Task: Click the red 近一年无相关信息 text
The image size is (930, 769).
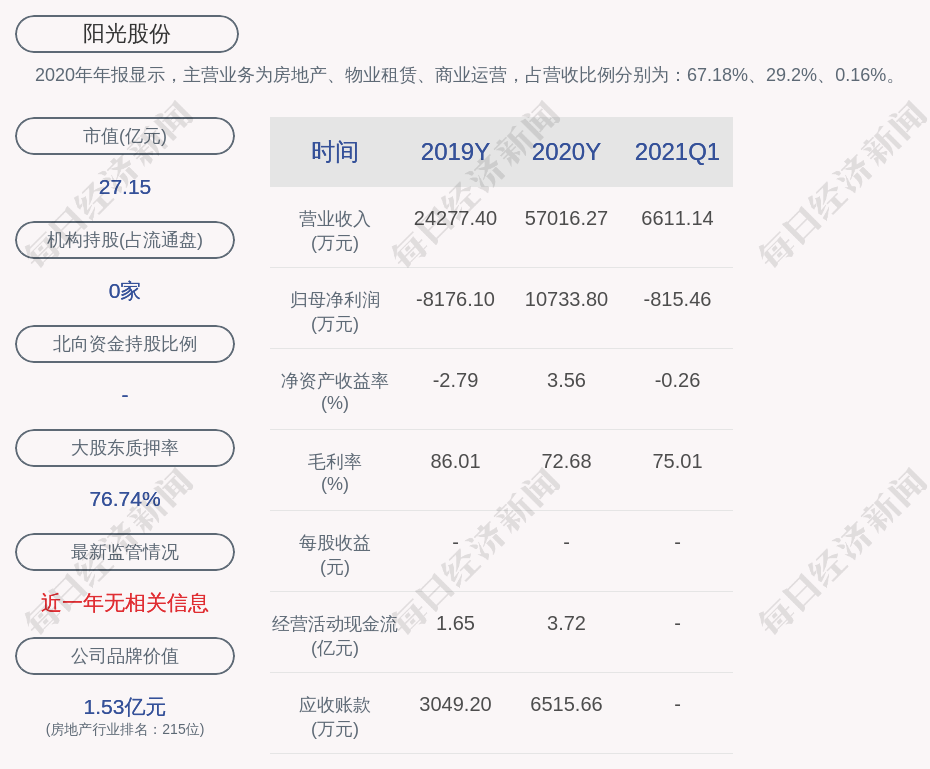Action: point(125,603)
